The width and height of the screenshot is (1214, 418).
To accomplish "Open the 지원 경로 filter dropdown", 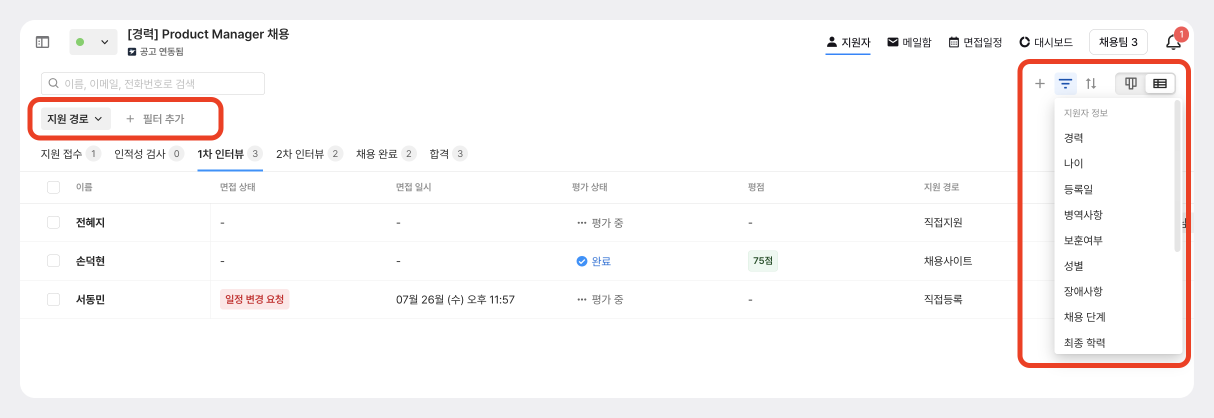I will pyautogui.click(x=75, y=119).
